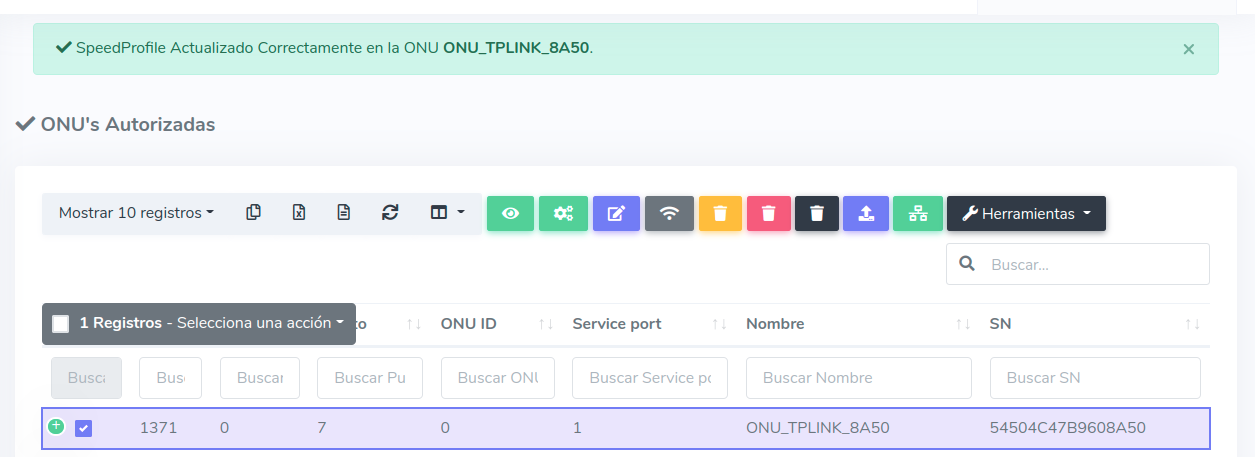This screenshot has width=1255, height=457.
Task: Open the Herramientas dropdown menu
Action: [1026, 214]
